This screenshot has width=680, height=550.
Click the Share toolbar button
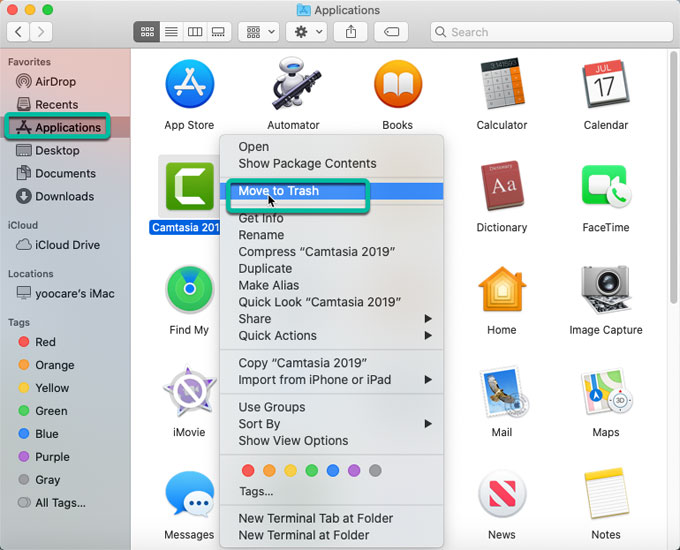point(351,32)
